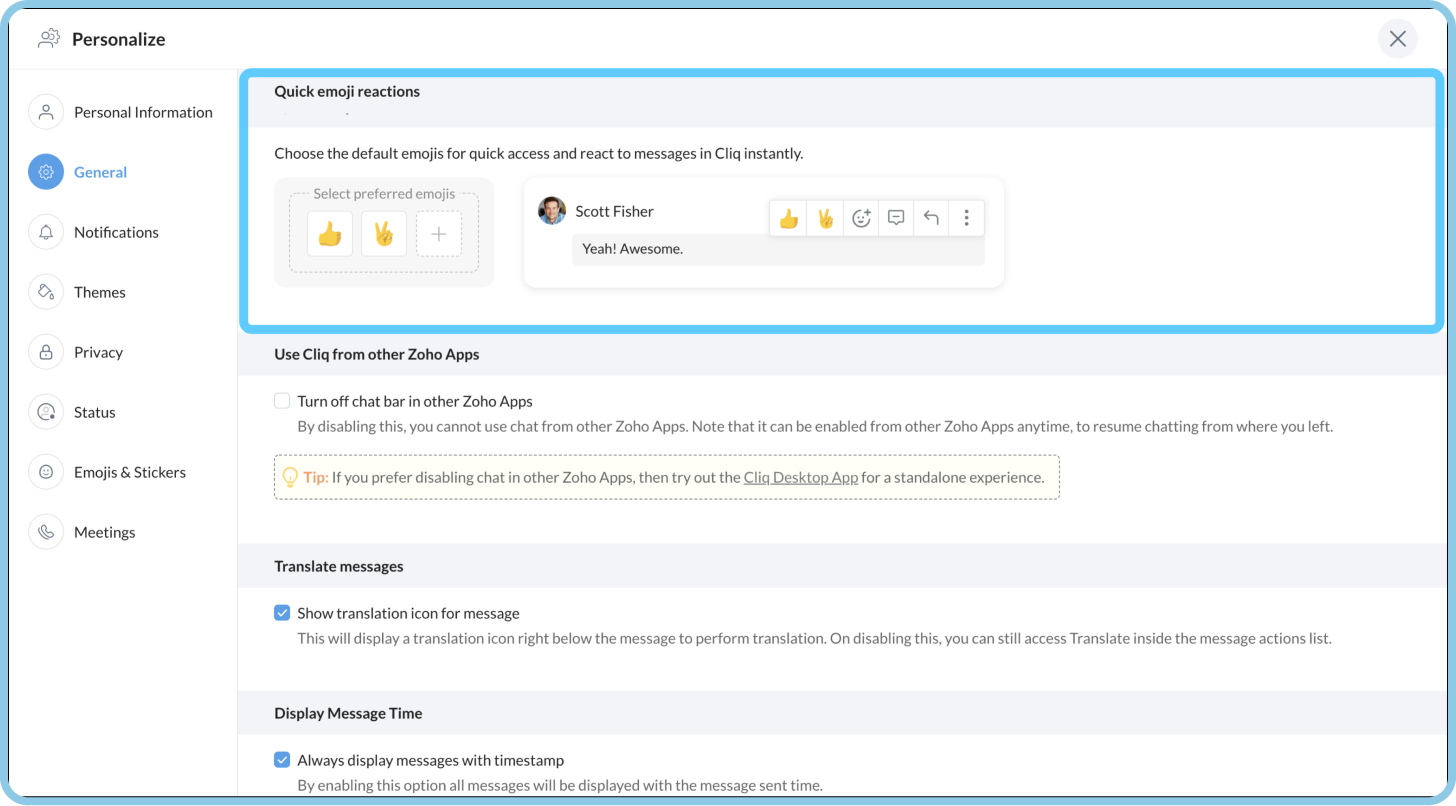Open the comment icon on Scott's message
This screenshot has width=1456, height=806.
[x=895, y=217]
